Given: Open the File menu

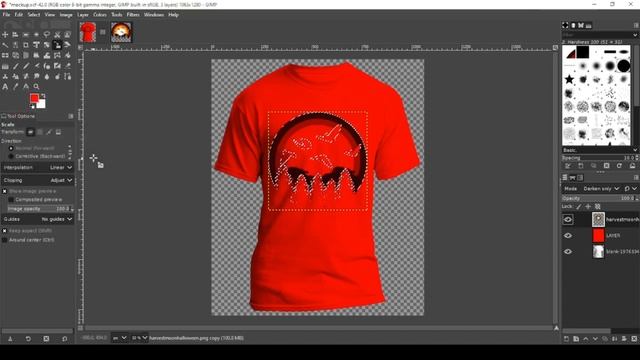Looking at the screenshot, I should coord(6,15).
